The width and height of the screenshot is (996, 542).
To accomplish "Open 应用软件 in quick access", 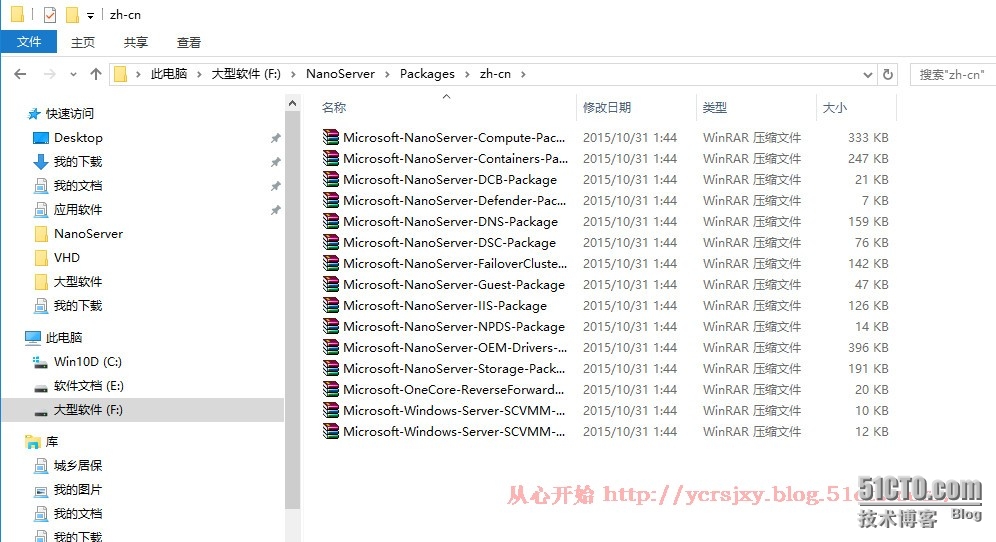I will point(77,210).
